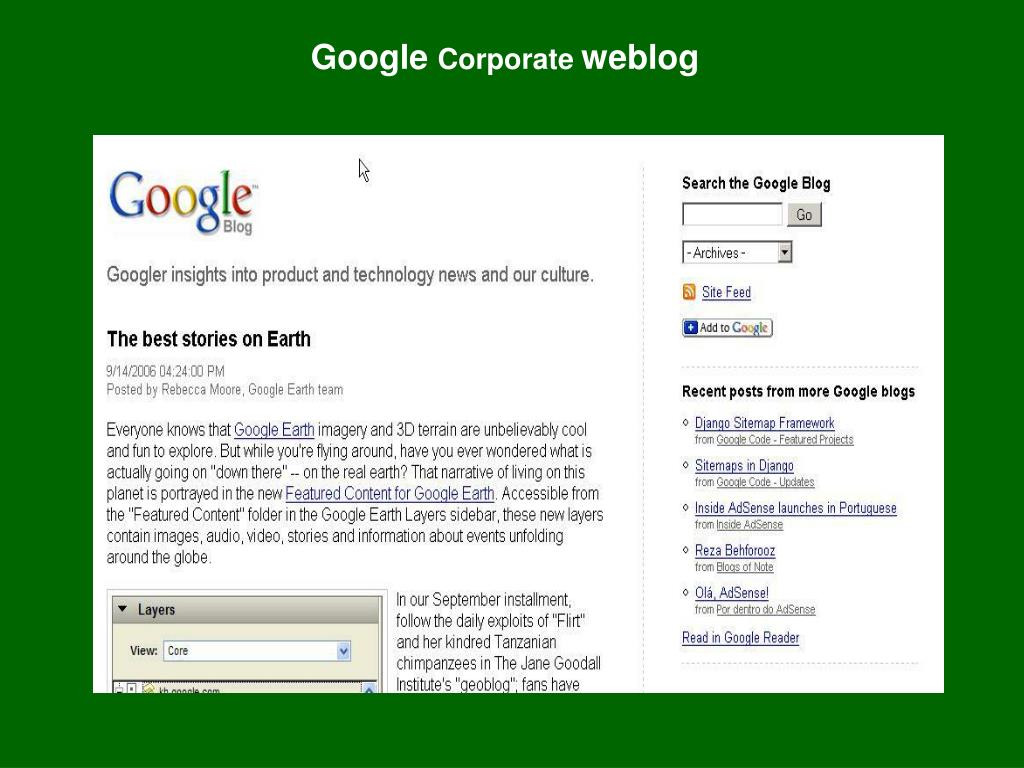Click the Add to Google badge
Screen dimensions: 1024x768
pyautogui.click(x=728, y=328)
